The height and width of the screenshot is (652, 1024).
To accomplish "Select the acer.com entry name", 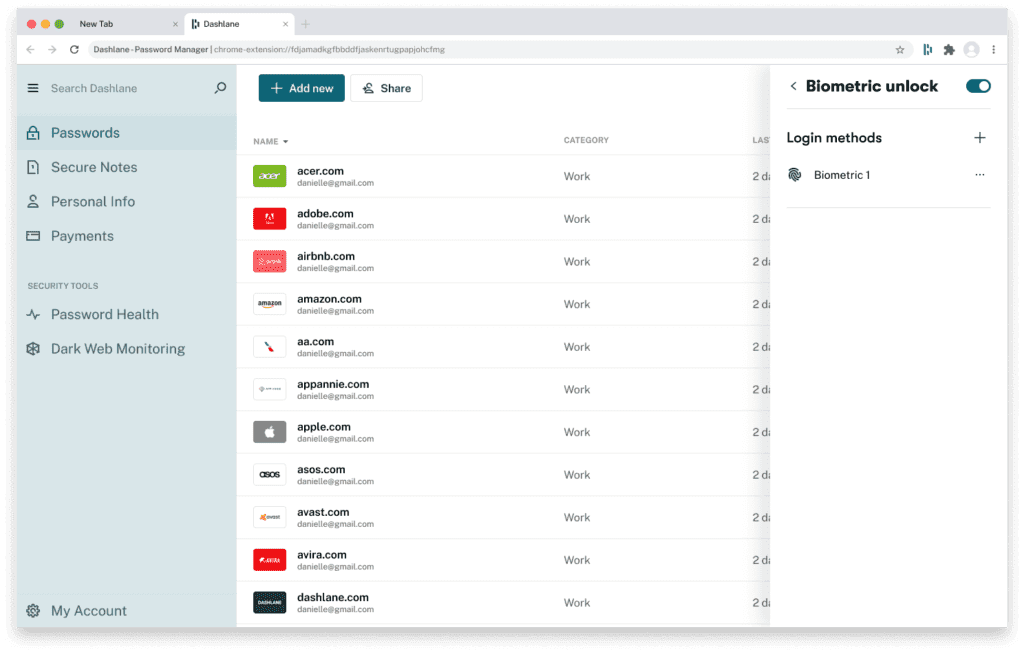I will click(x=320, y=171).
